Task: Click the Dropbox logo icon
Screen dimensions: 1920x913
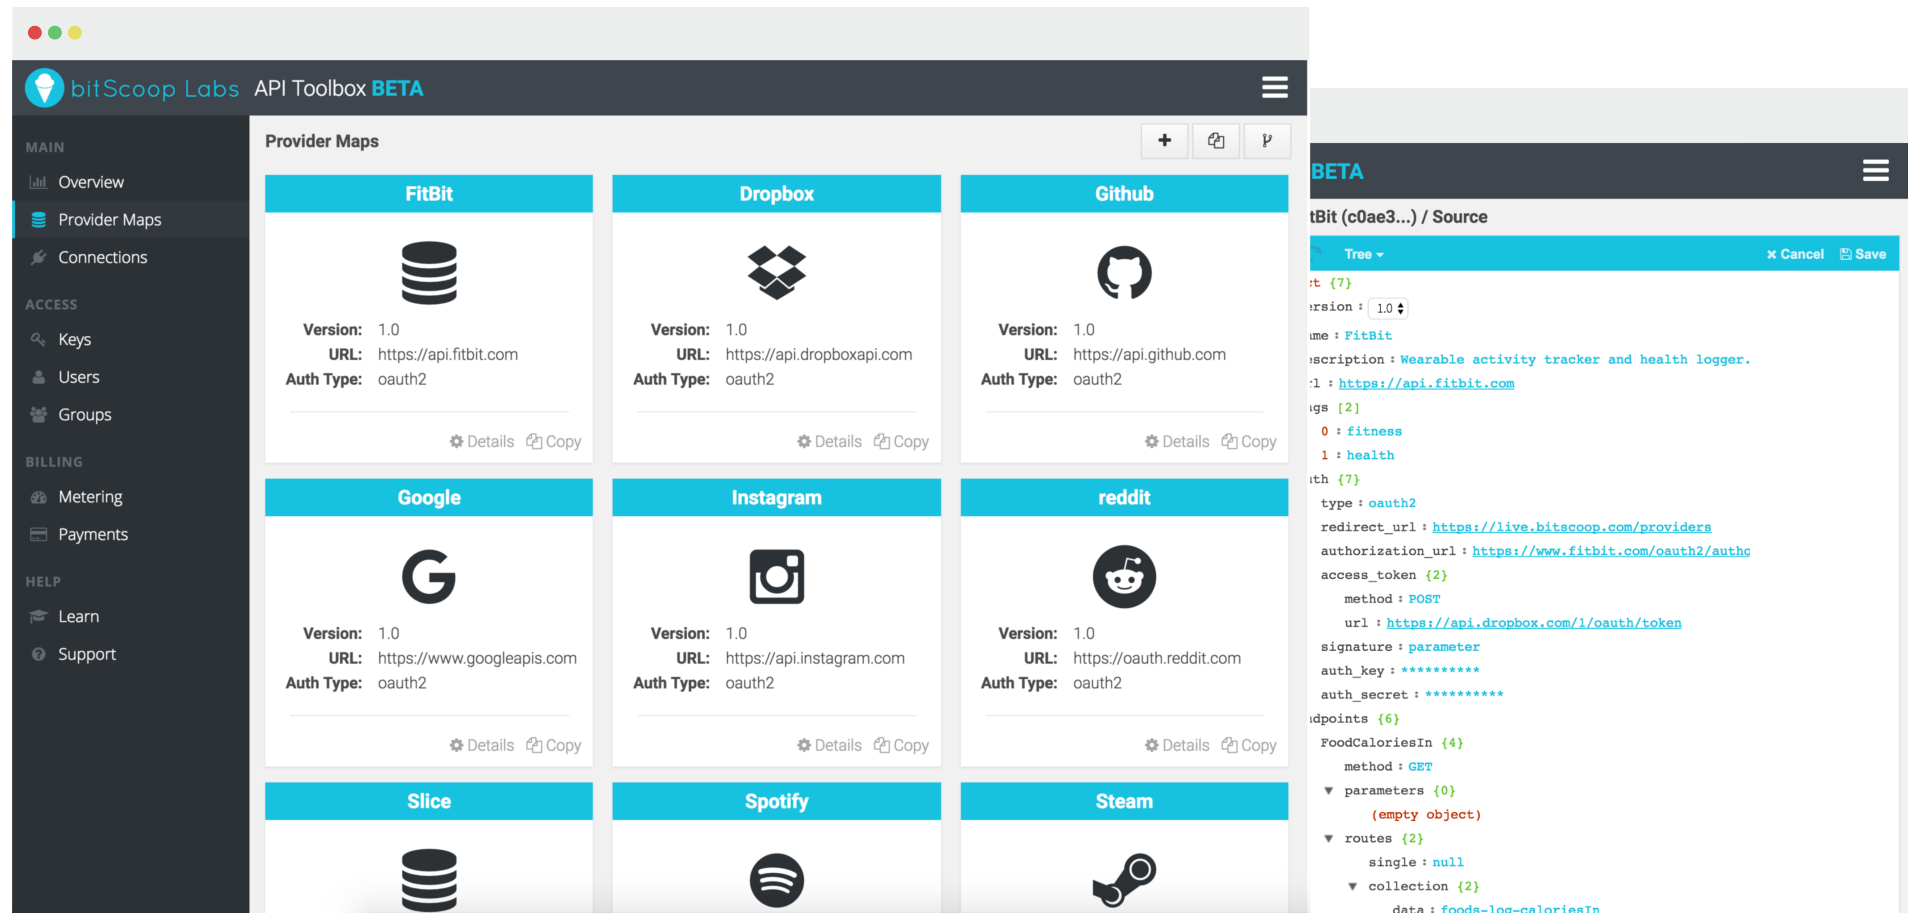Action: [776, 272]
